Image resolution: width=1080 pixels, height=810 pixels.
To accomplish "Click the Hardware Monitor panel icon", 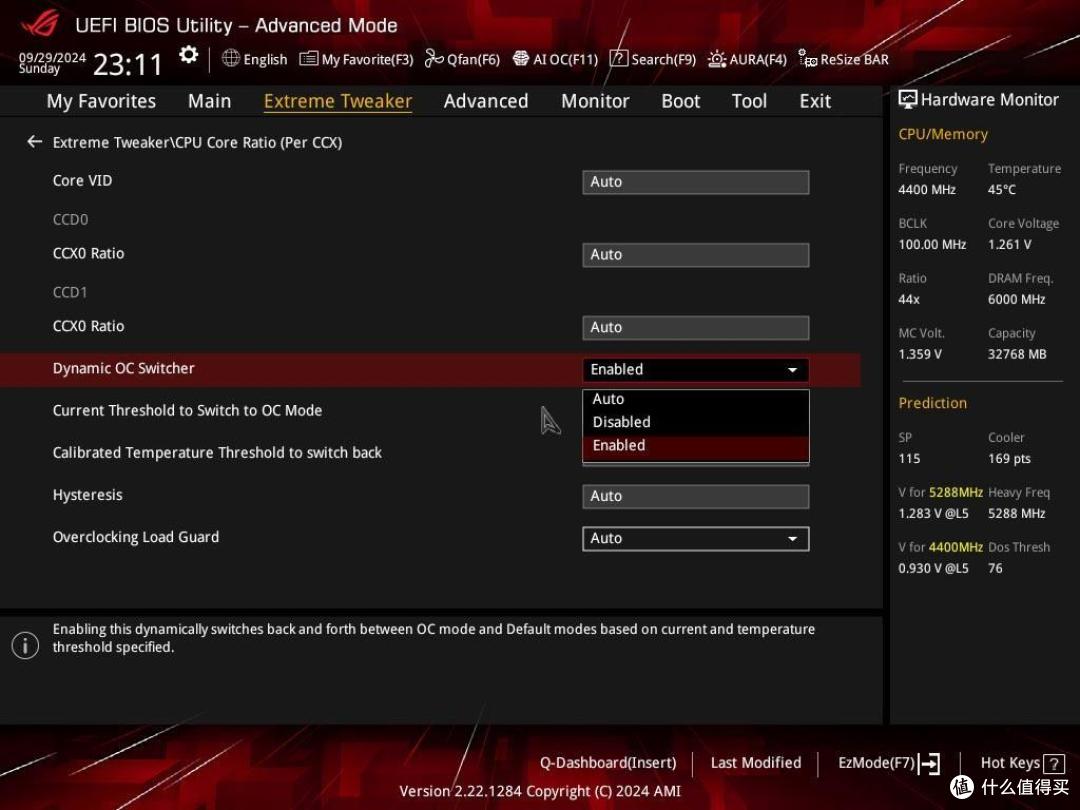I will pyautogui.click(x=908, y=99).
